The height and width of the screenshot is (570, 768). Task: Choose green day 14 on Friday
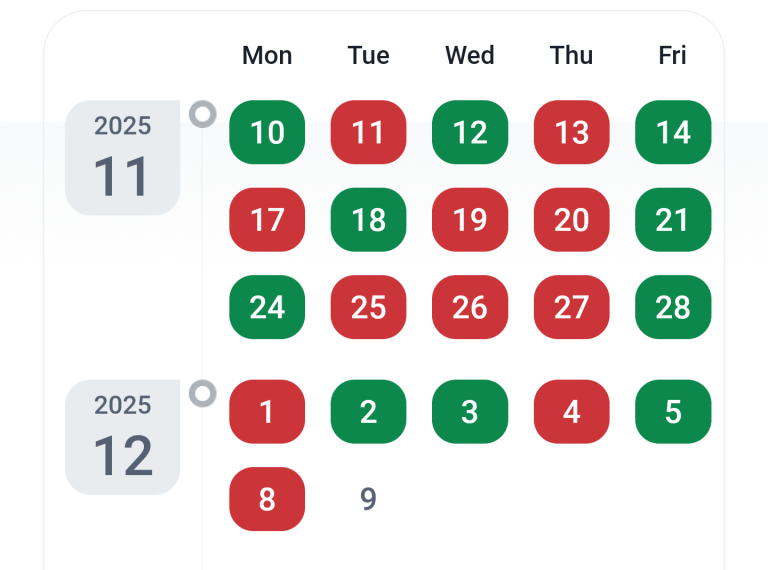673,132
